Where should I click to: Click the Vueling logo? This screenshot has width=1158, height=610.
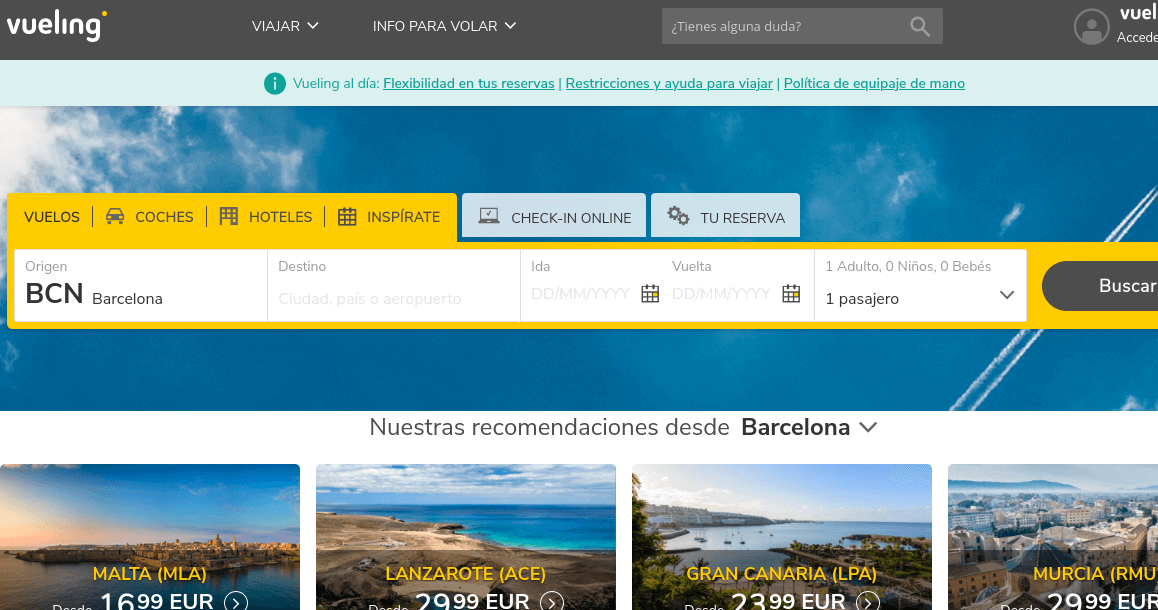point(56,24)
